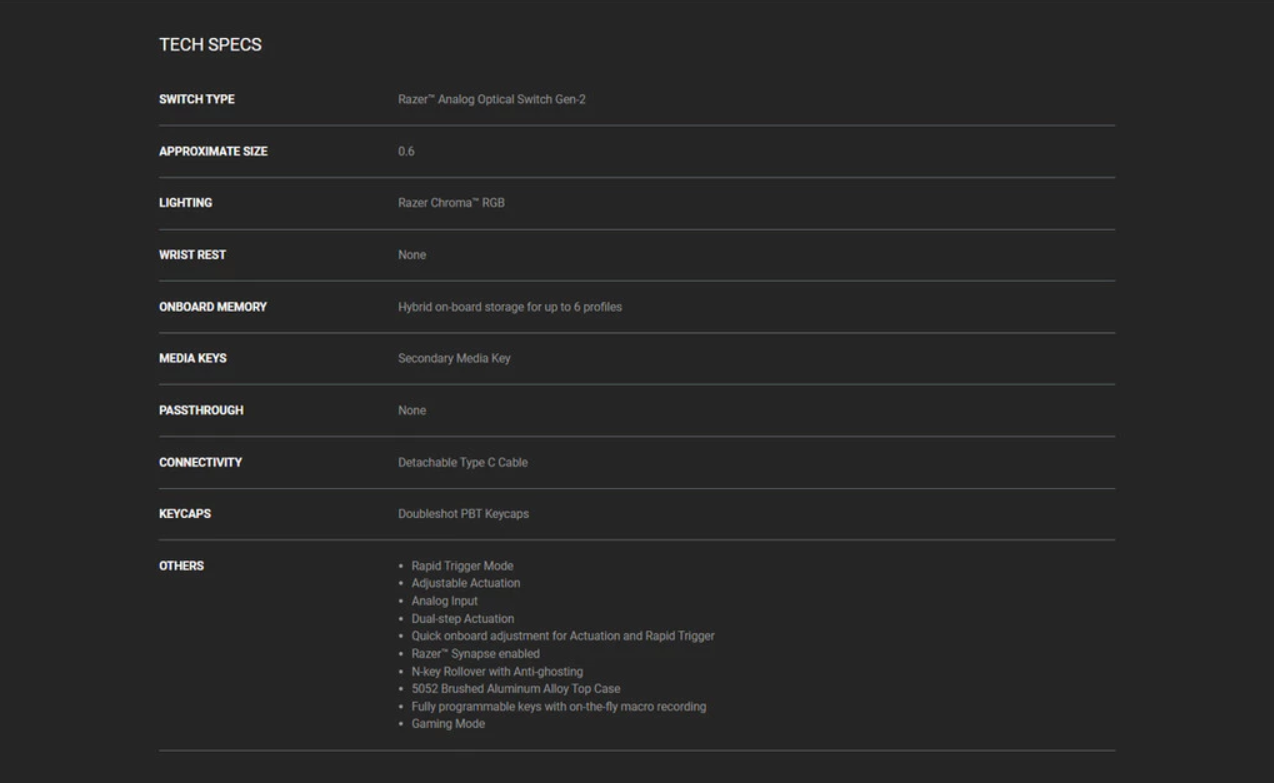Click None in the Wrist Rest row

412,255
